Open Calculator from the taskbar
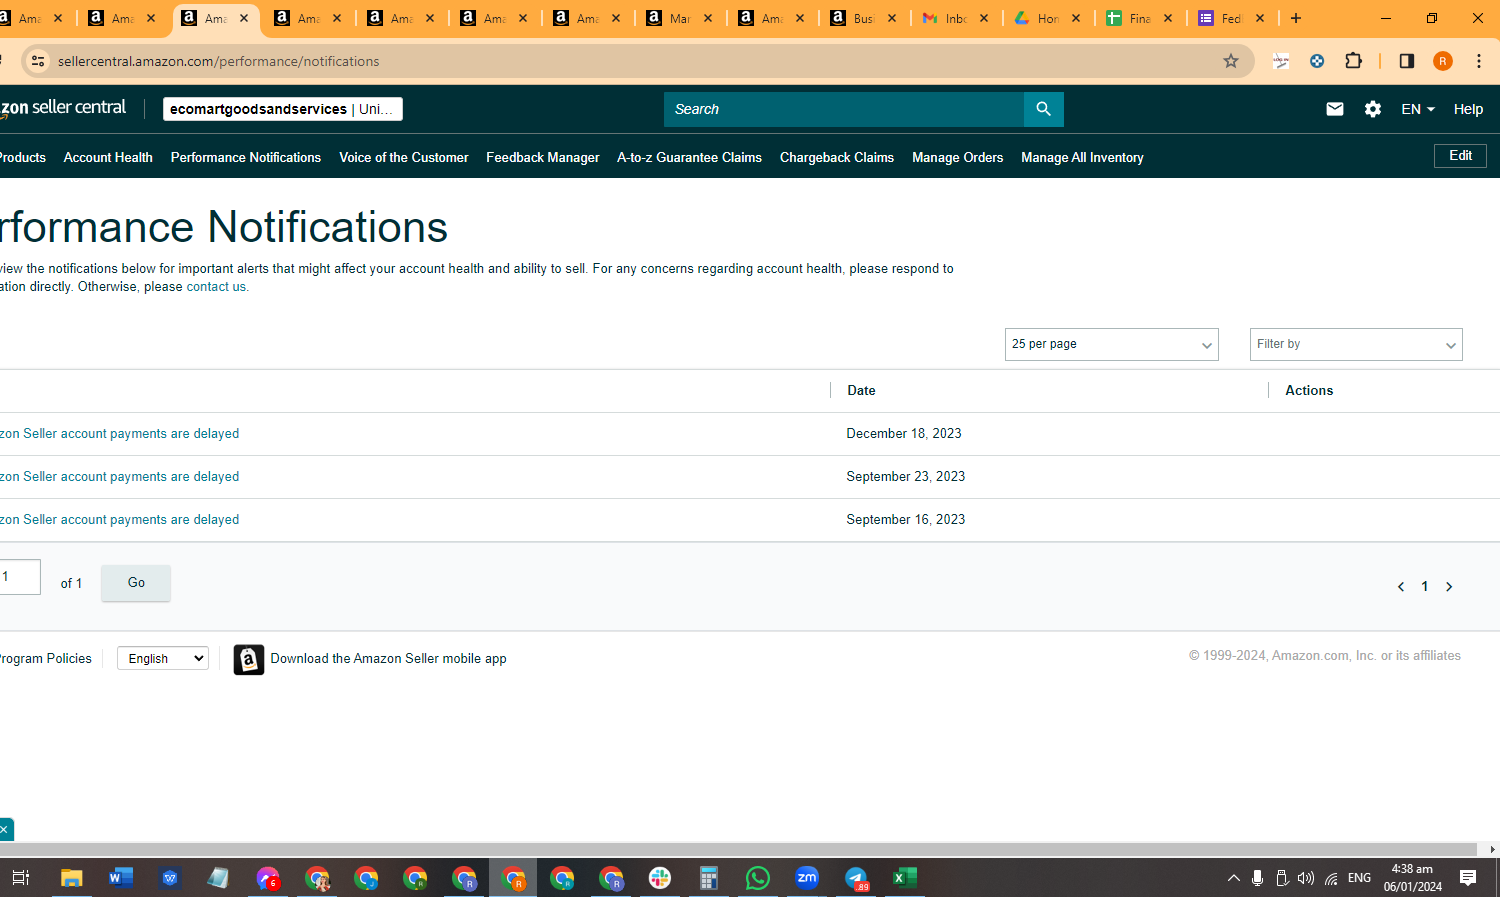 (x=709, y=878)
